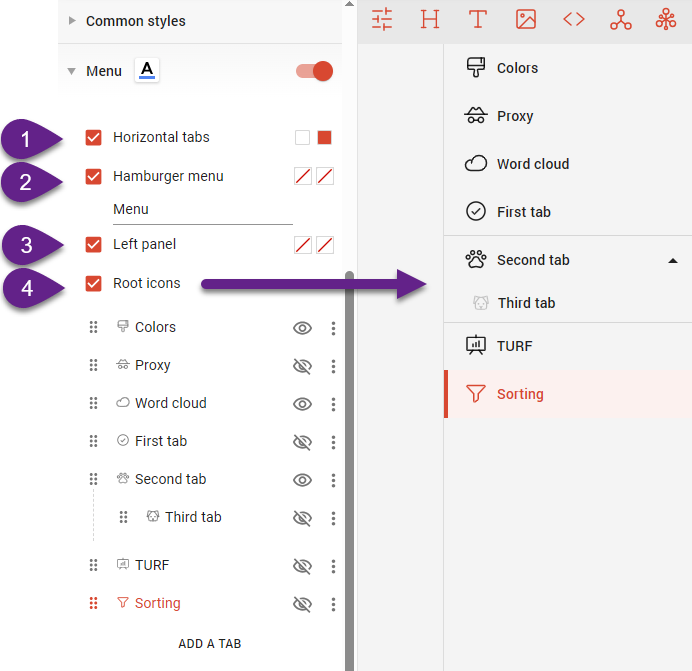Click the Hamburger menu label text field

coord(201,210)
